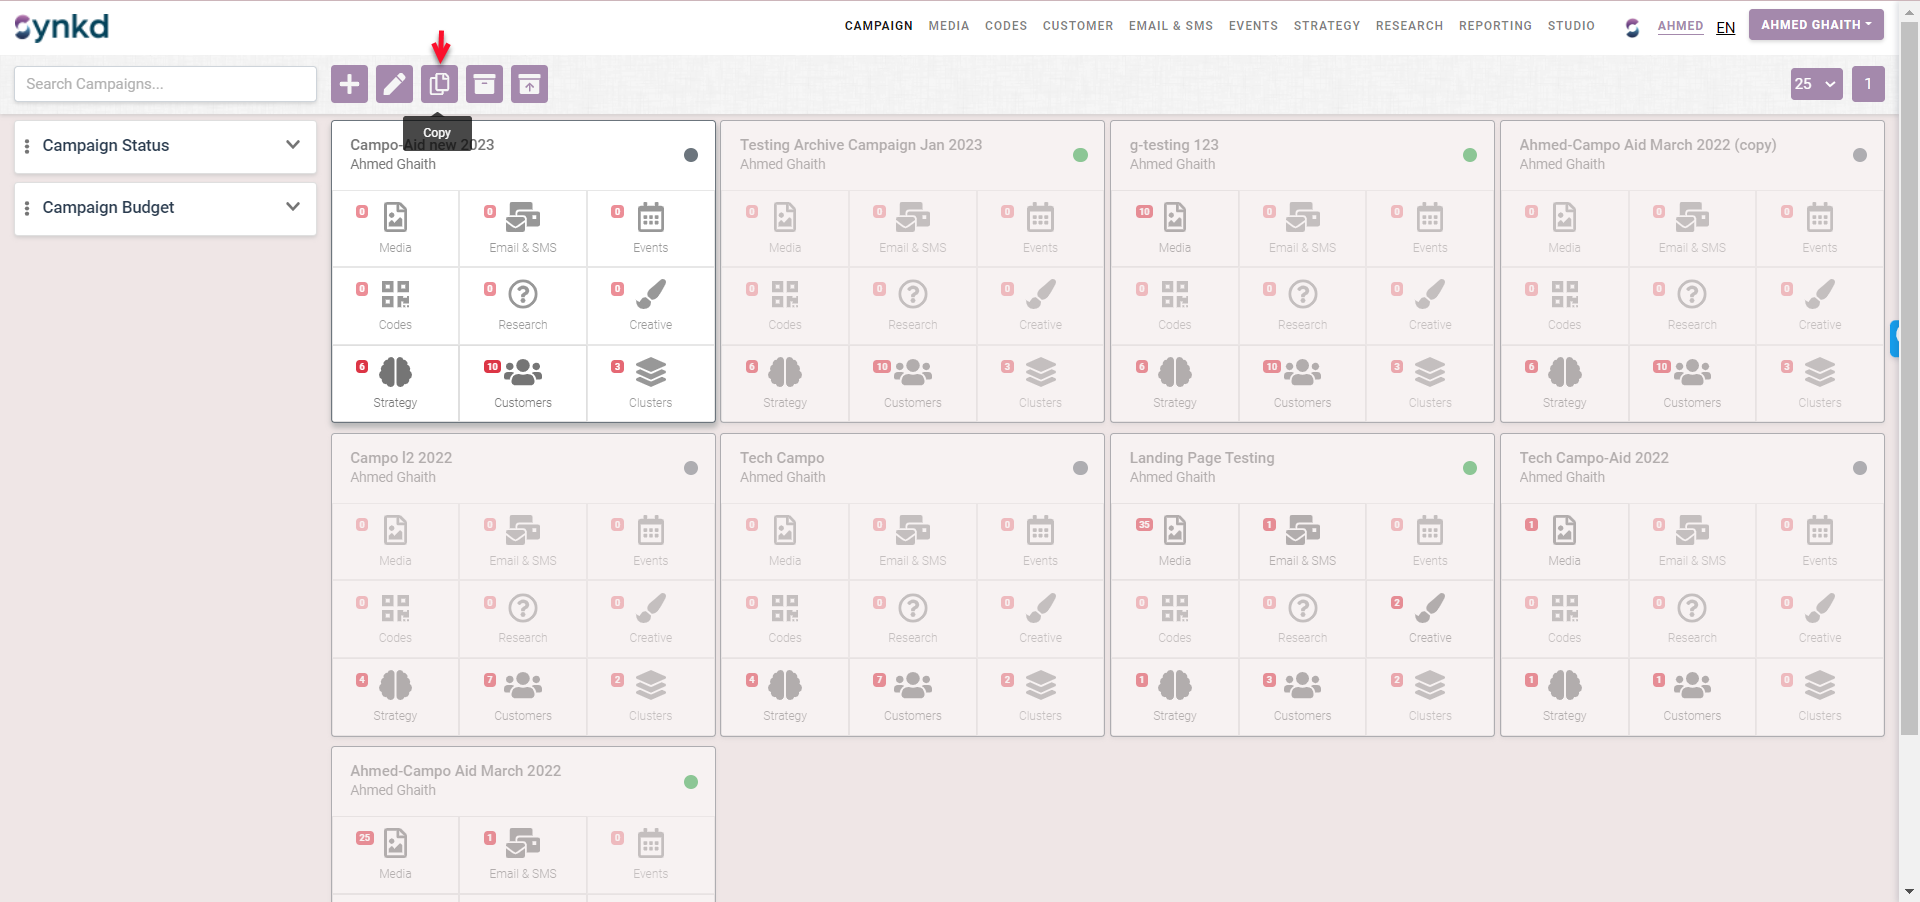
Task: Open Customers in Campo-Aid new 2023 card
Action: (x=522, y=383)
